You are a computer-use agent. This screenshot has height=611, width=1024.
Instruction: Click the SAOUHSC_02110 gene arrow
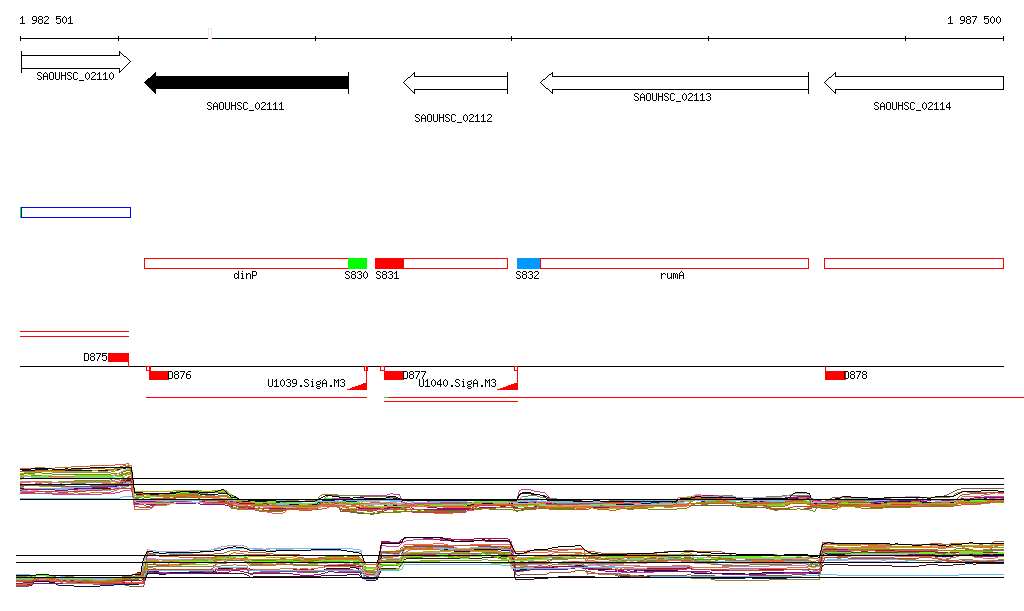[76, 62]
